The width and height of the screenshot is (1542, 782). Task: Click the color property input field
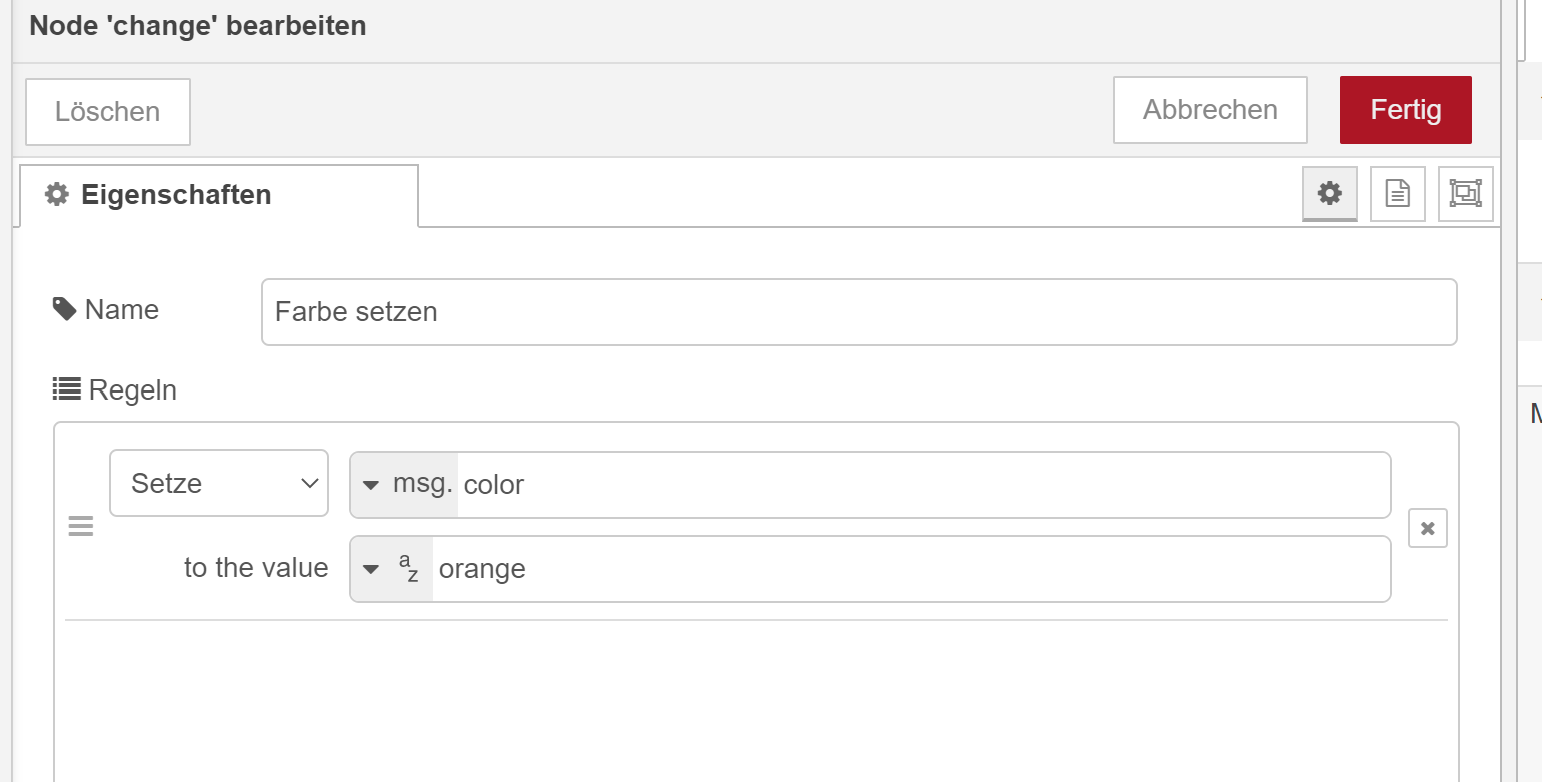tap(920, 485)
